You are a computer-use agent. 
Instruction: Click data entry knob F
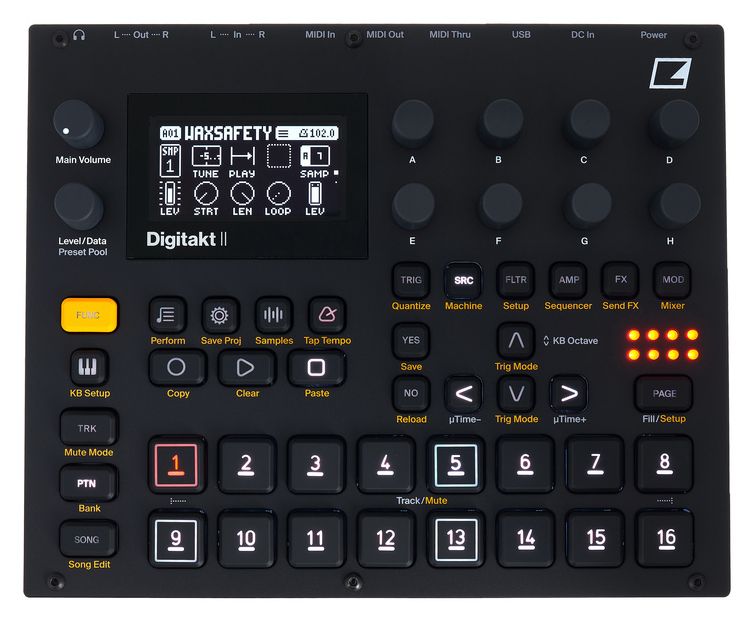coord(502,205)
